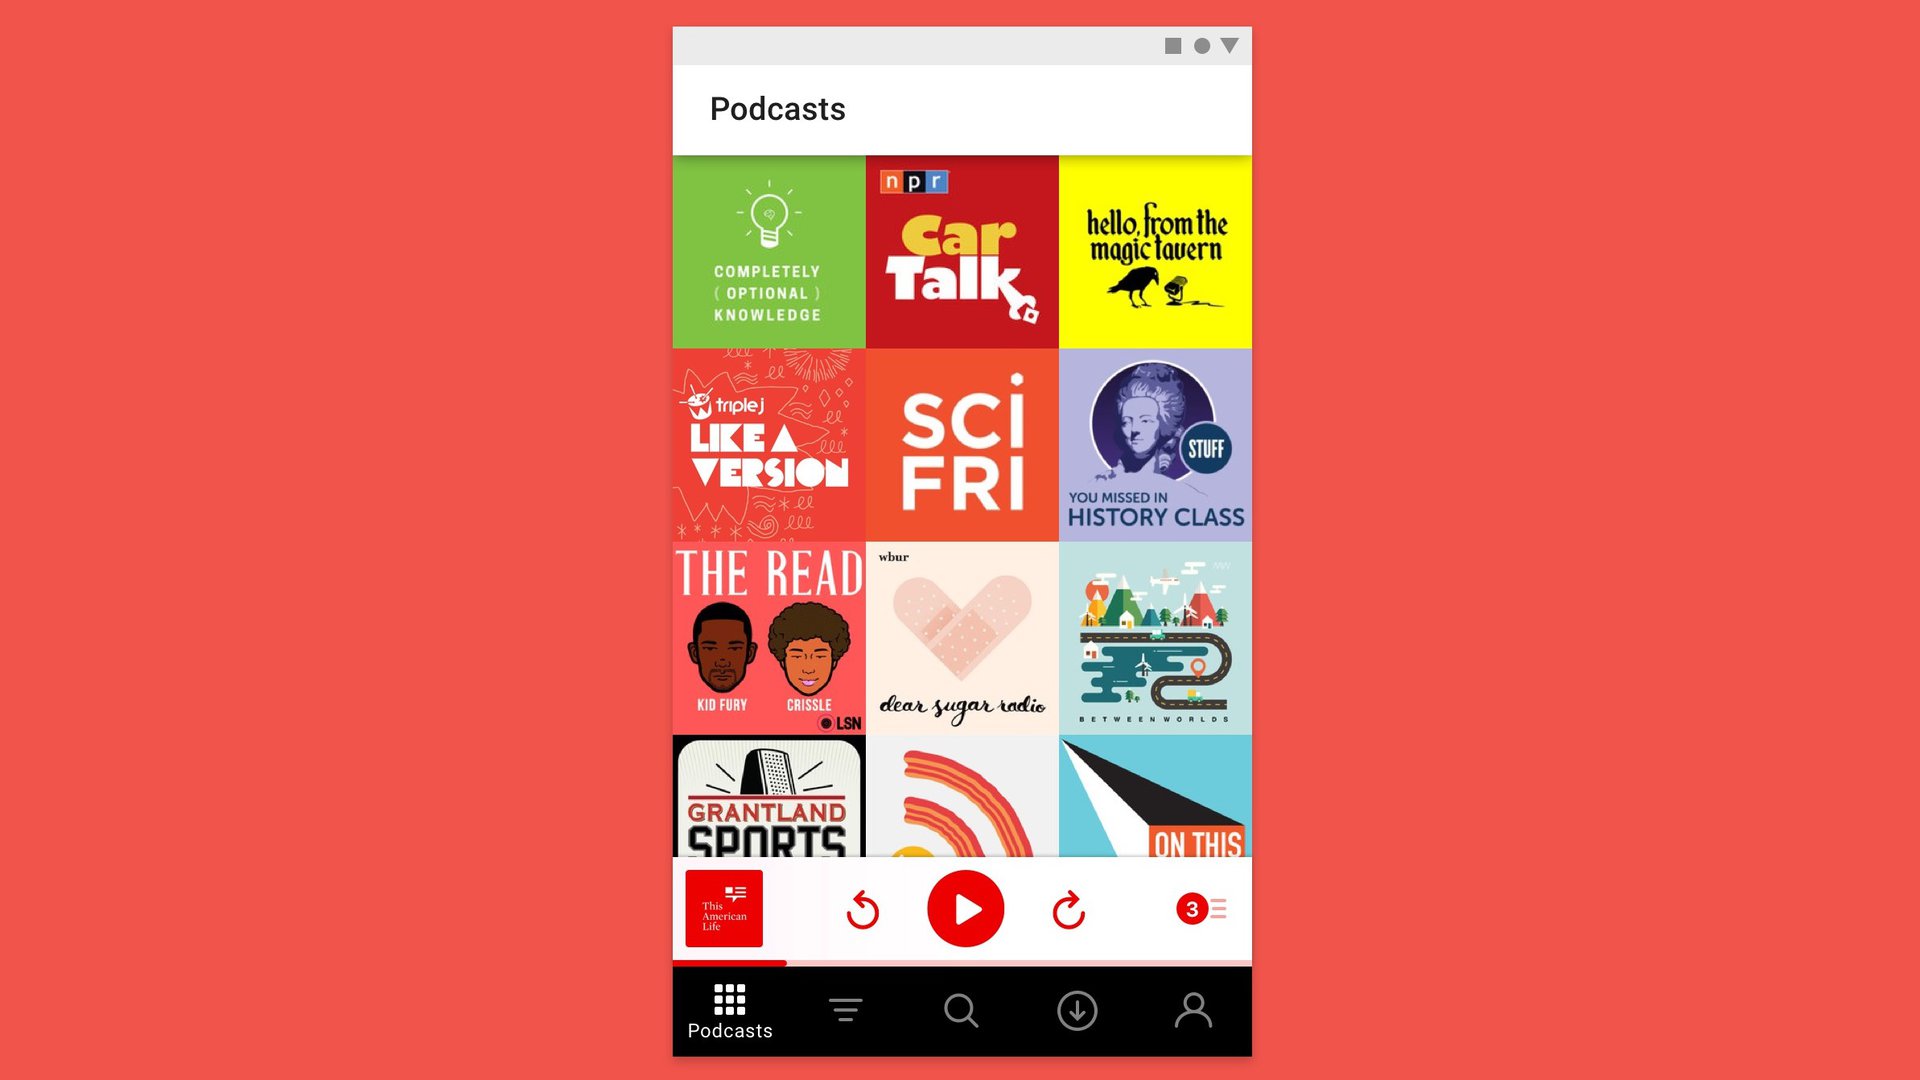The height and width of the screenshot is (1080, 1920).
Task: Switch to the feed list tab
Action: pos(844,1010)
